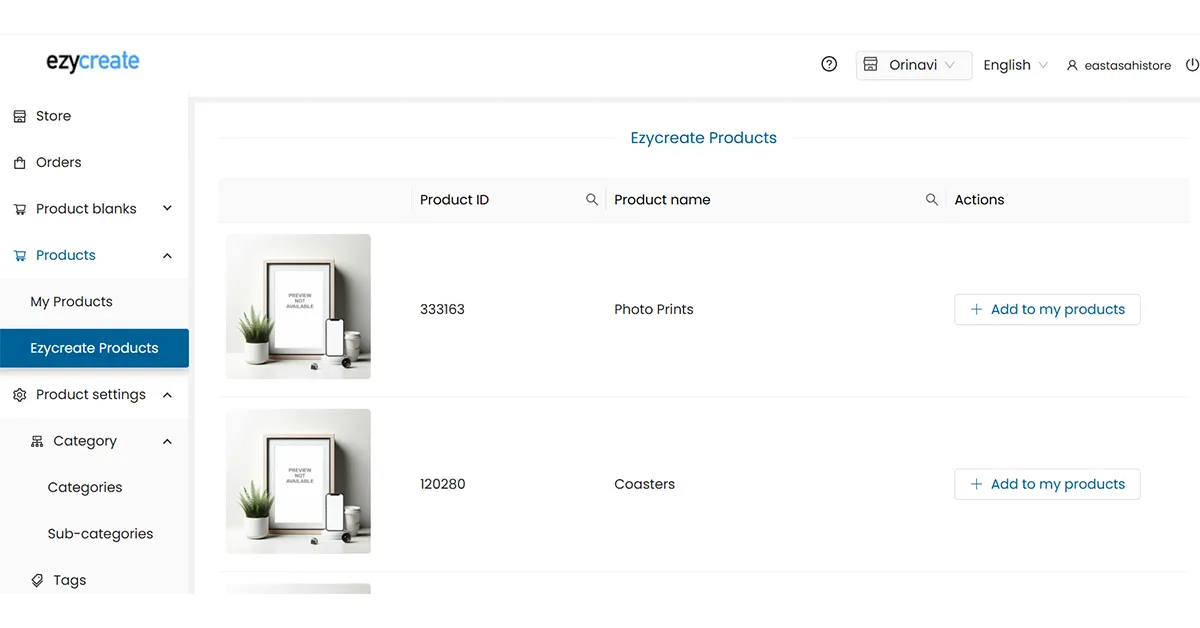Click the Orders bag icon
The image size is (1200, 628).
20,162
